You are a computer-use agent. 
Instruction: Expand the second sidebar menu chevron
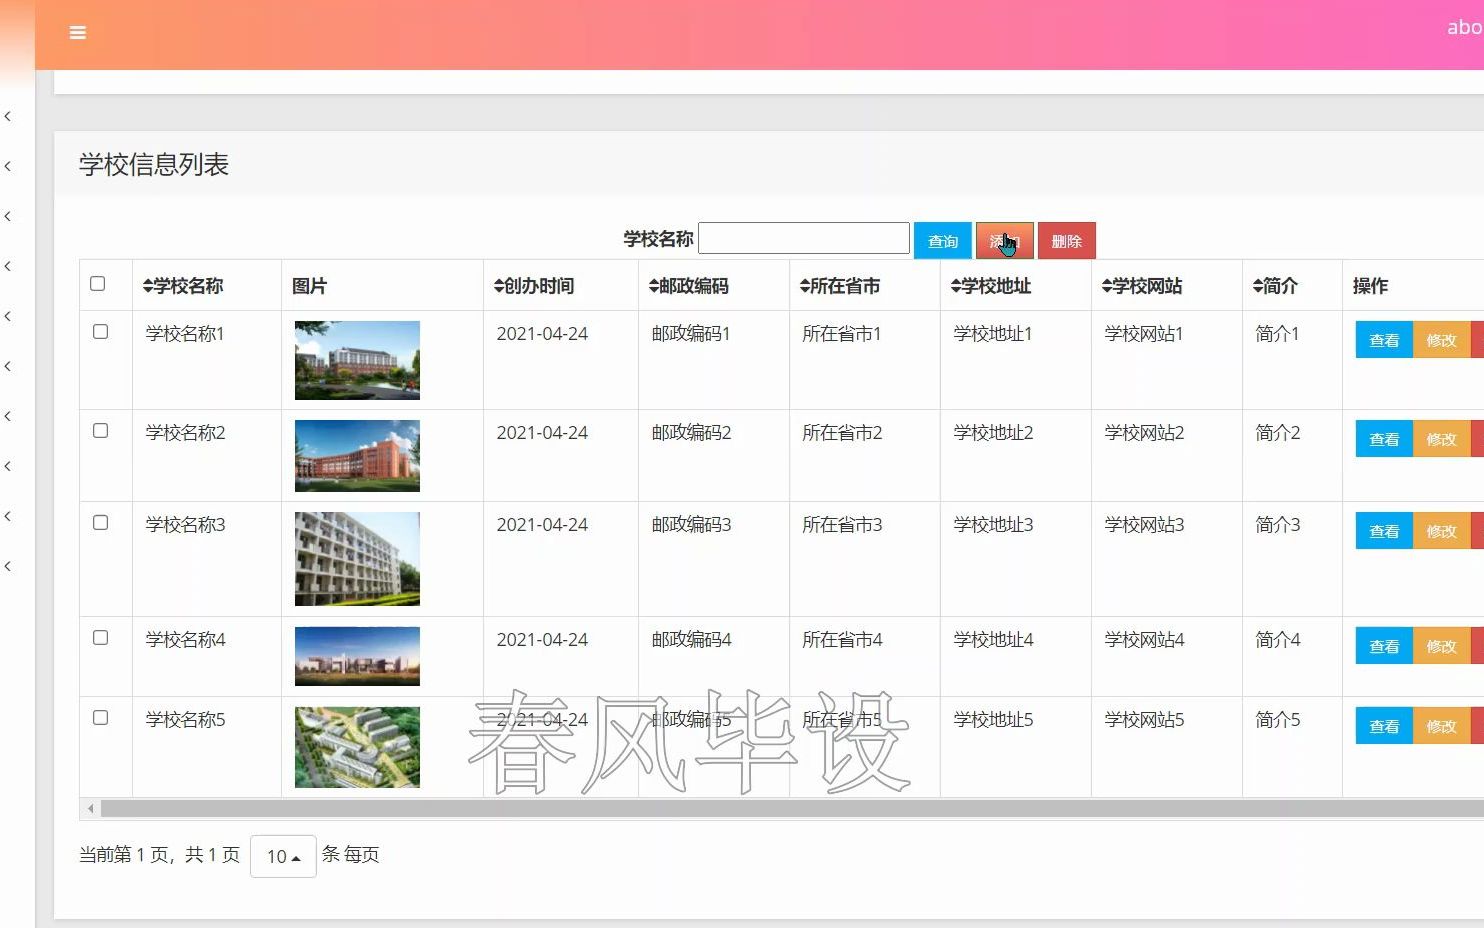(x=8, y=166)
